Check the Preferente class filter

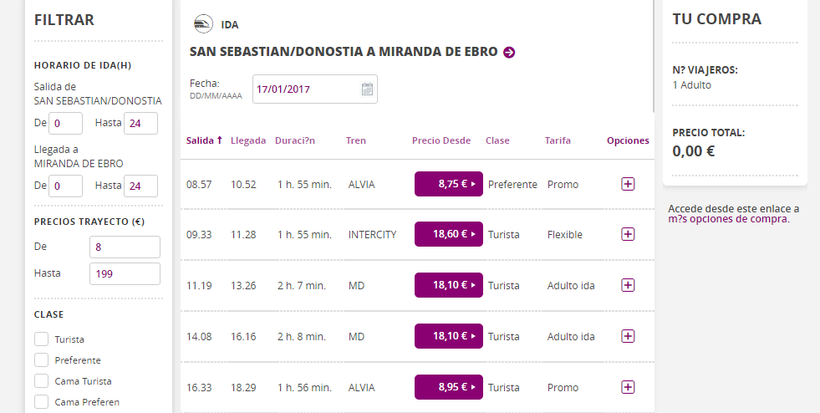[x=42, y=360]
